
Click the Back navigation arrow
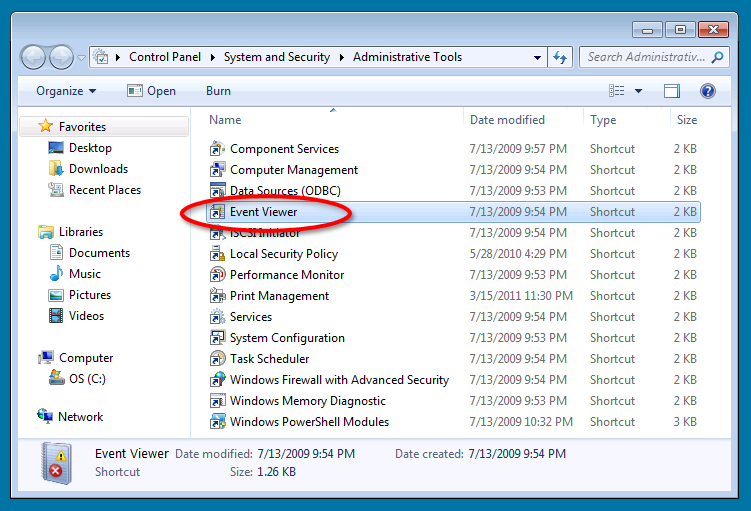click(33, 58)
